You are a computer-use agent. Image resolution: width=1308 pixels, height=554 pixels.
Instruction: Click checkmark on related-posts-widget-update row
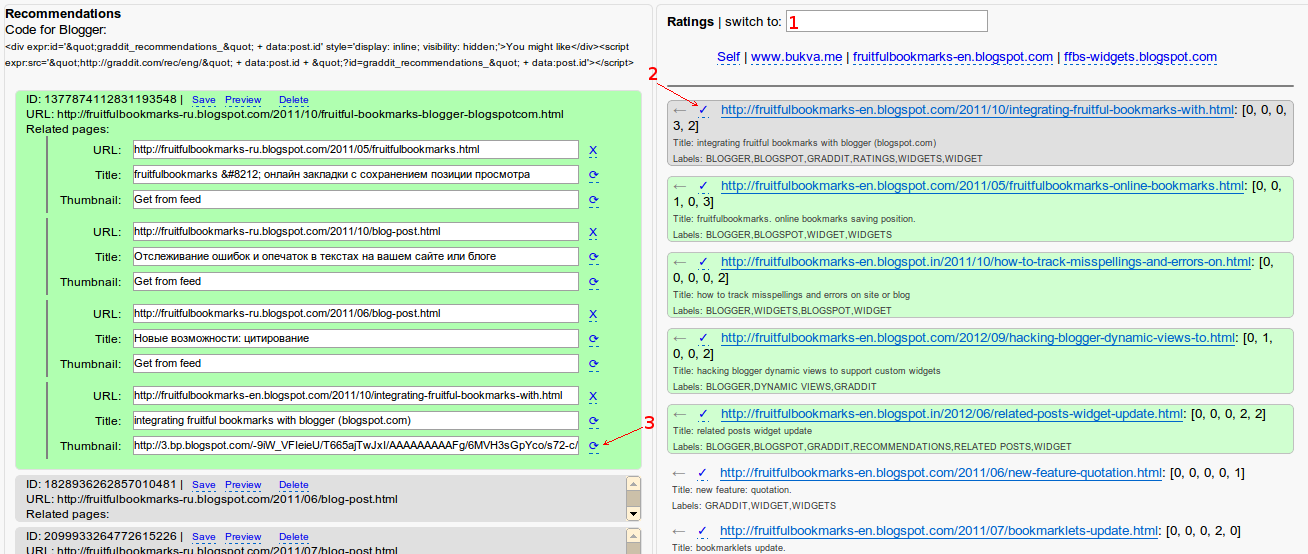point(703,414)
